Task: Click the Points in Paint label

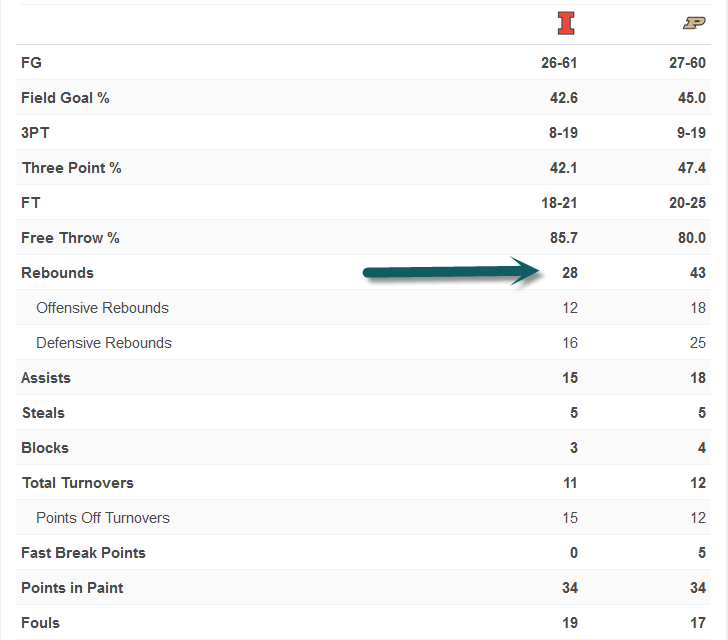Action: click(x=73, y=588)
